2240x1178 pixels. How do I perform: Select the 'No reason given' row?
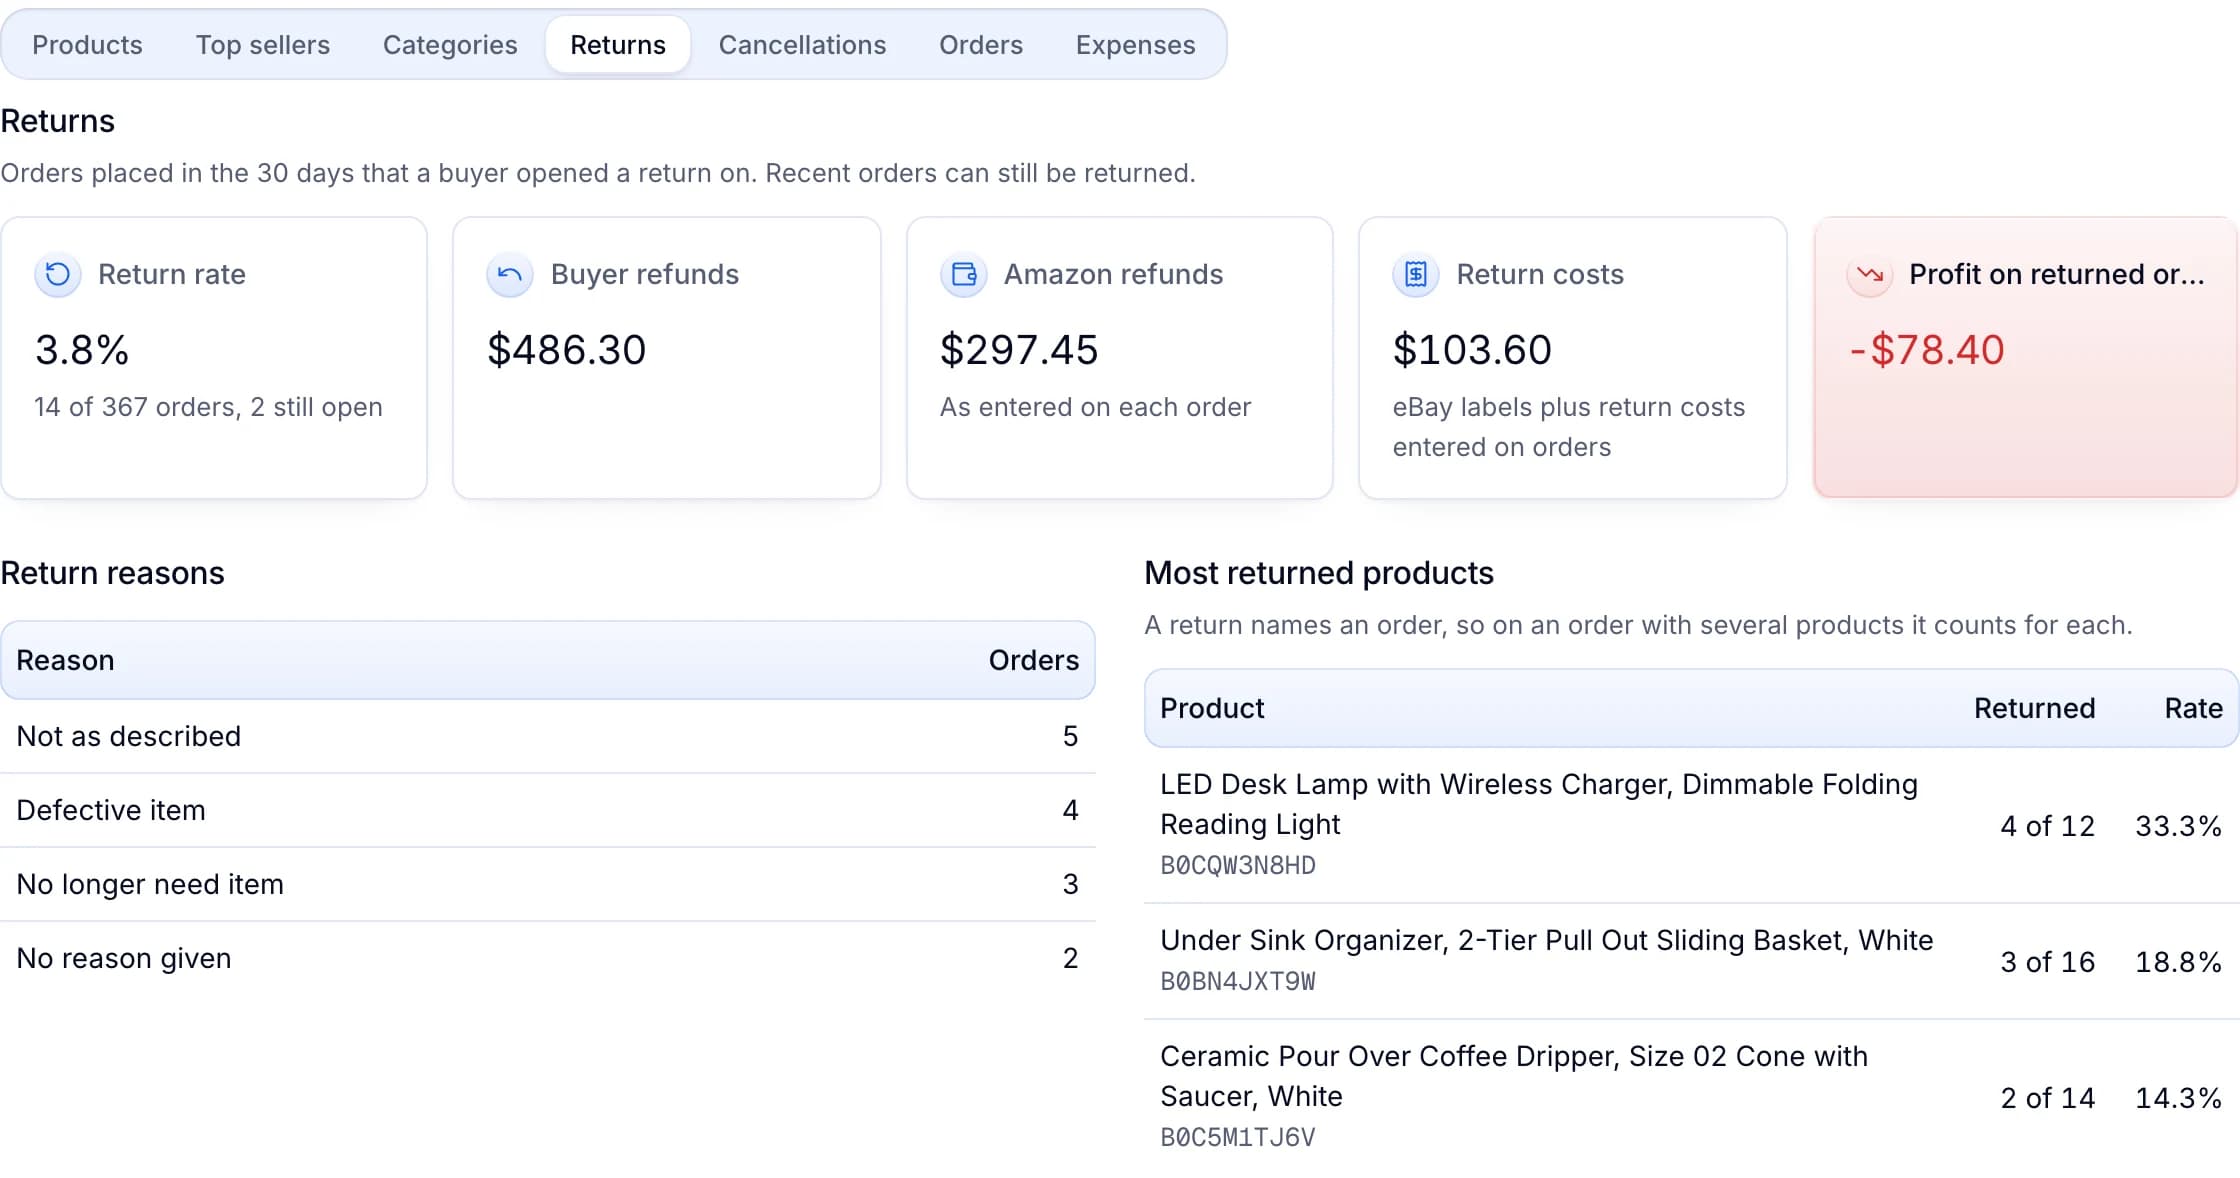[548, 959]
